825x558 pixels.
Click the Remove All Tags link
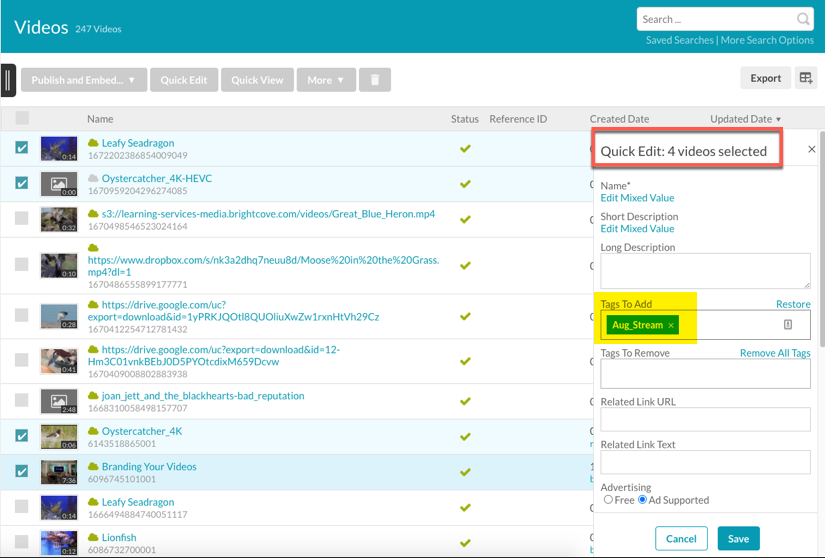tap(775, 353)
